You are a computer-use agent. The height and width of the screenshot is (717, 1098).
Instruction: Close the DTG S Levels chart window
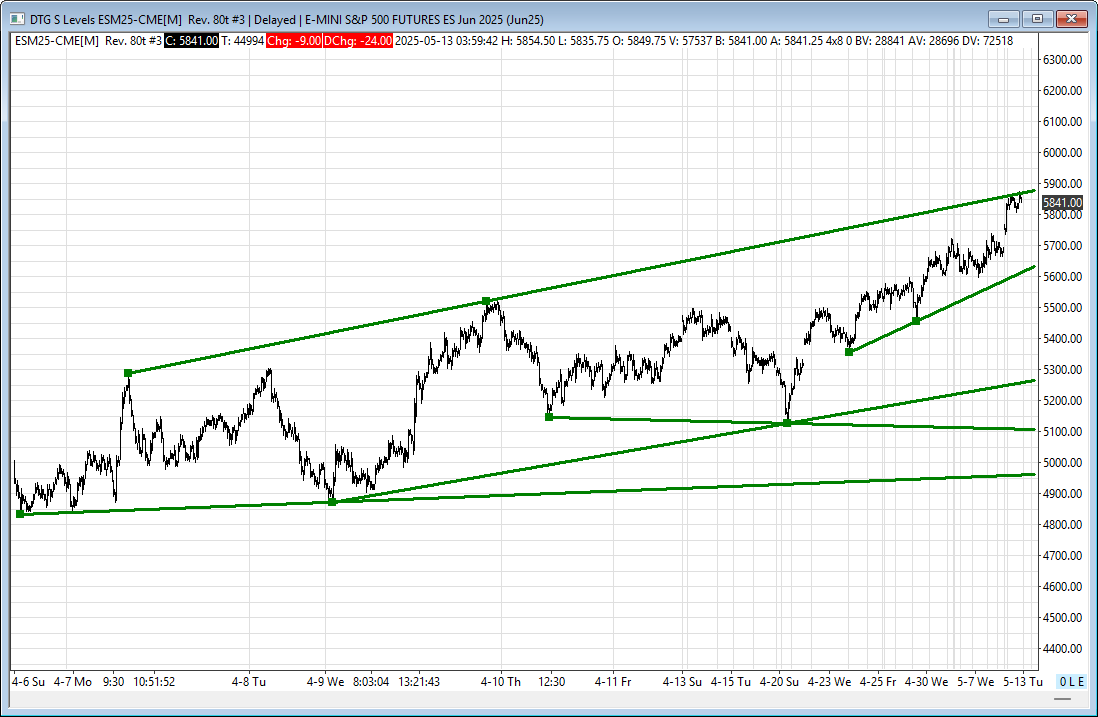coord(1071,19)
